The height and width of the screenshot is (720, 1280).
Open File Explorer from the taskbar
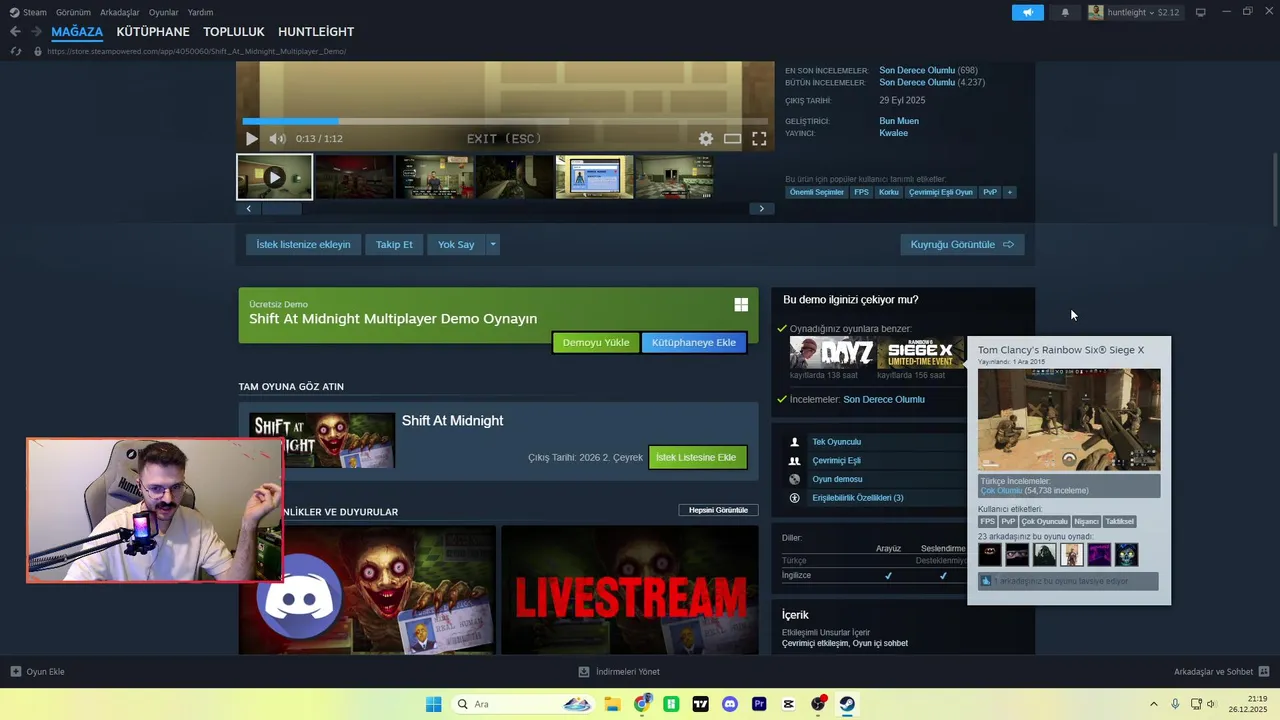[x=612, y=704]
